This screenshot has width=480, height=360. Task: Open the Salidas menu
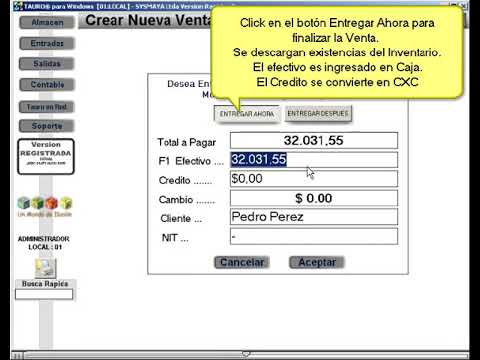coord(47,64)
